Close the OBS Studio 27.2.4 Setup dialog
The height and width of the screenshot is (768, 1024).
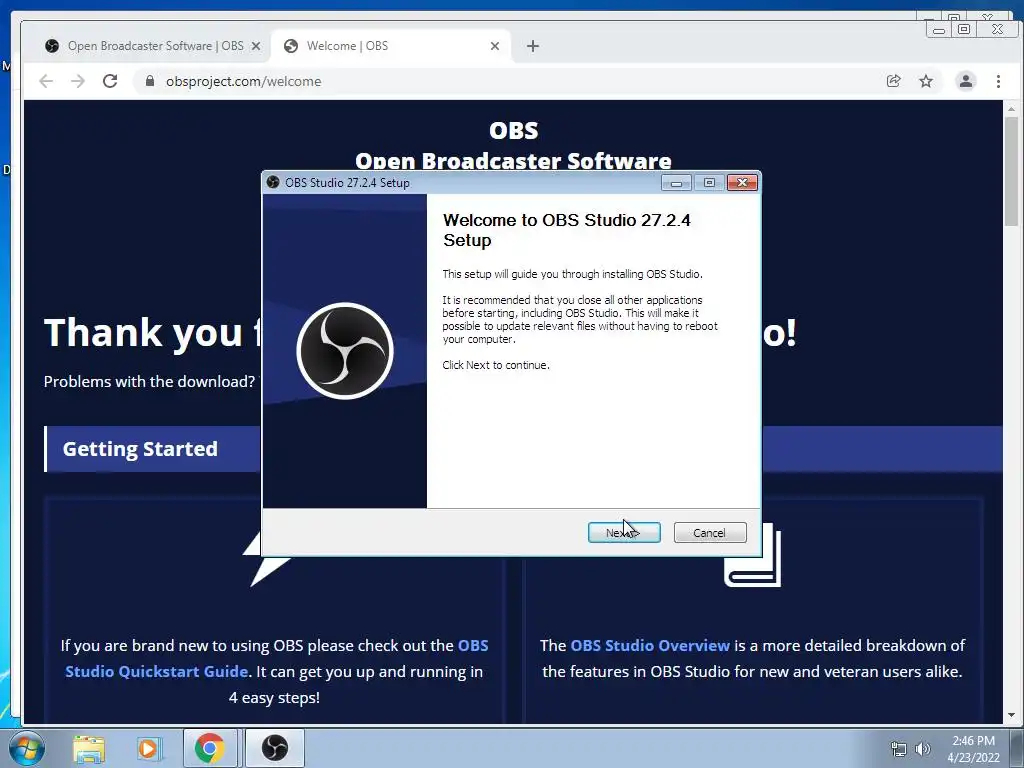pos(742,183)
